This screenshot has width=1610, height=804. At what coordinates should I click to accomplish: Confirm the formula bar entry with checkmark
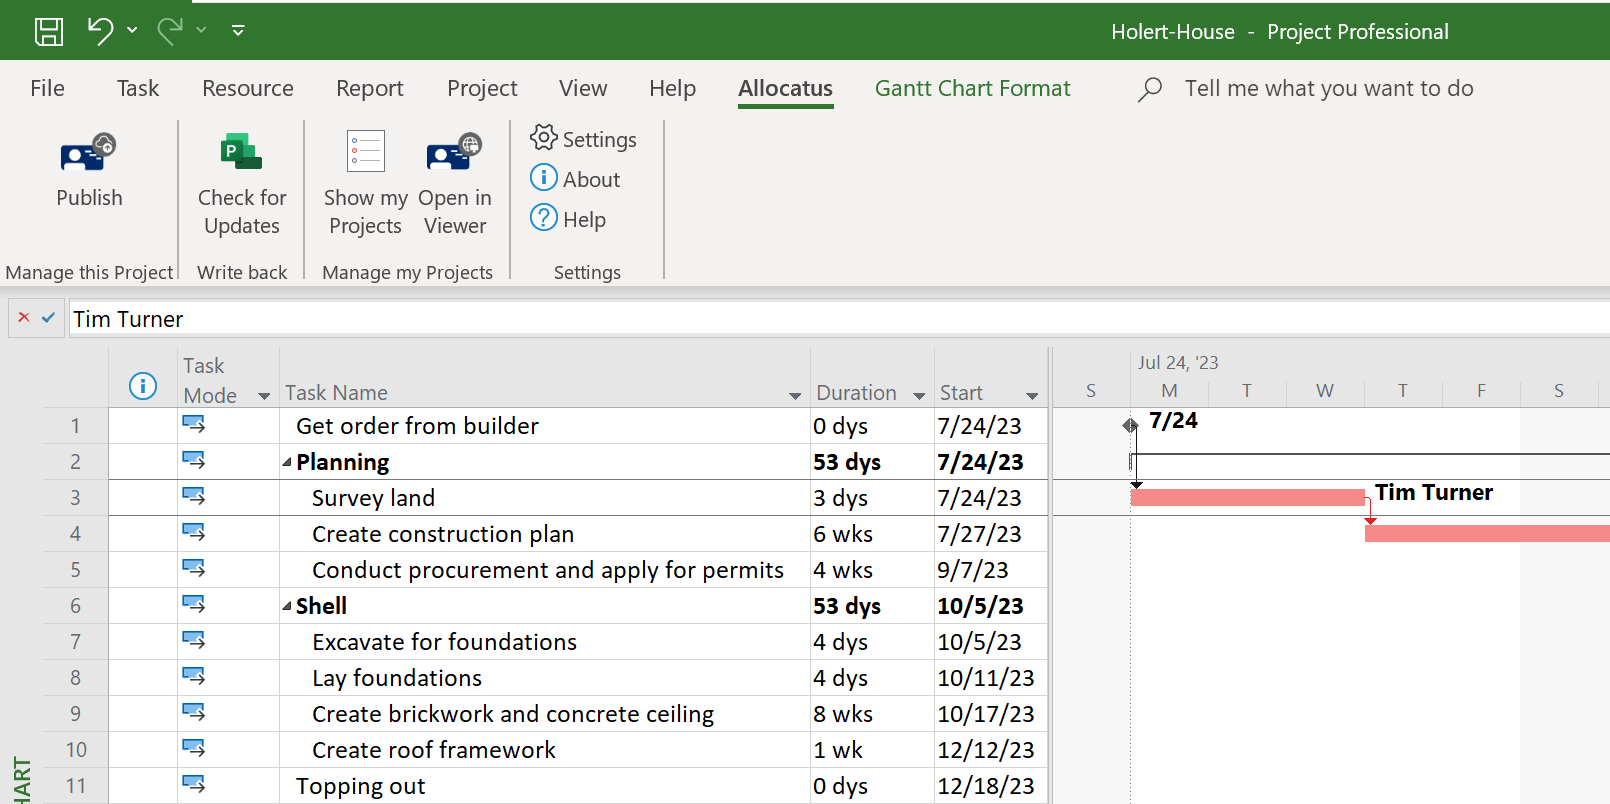(48, 318)
